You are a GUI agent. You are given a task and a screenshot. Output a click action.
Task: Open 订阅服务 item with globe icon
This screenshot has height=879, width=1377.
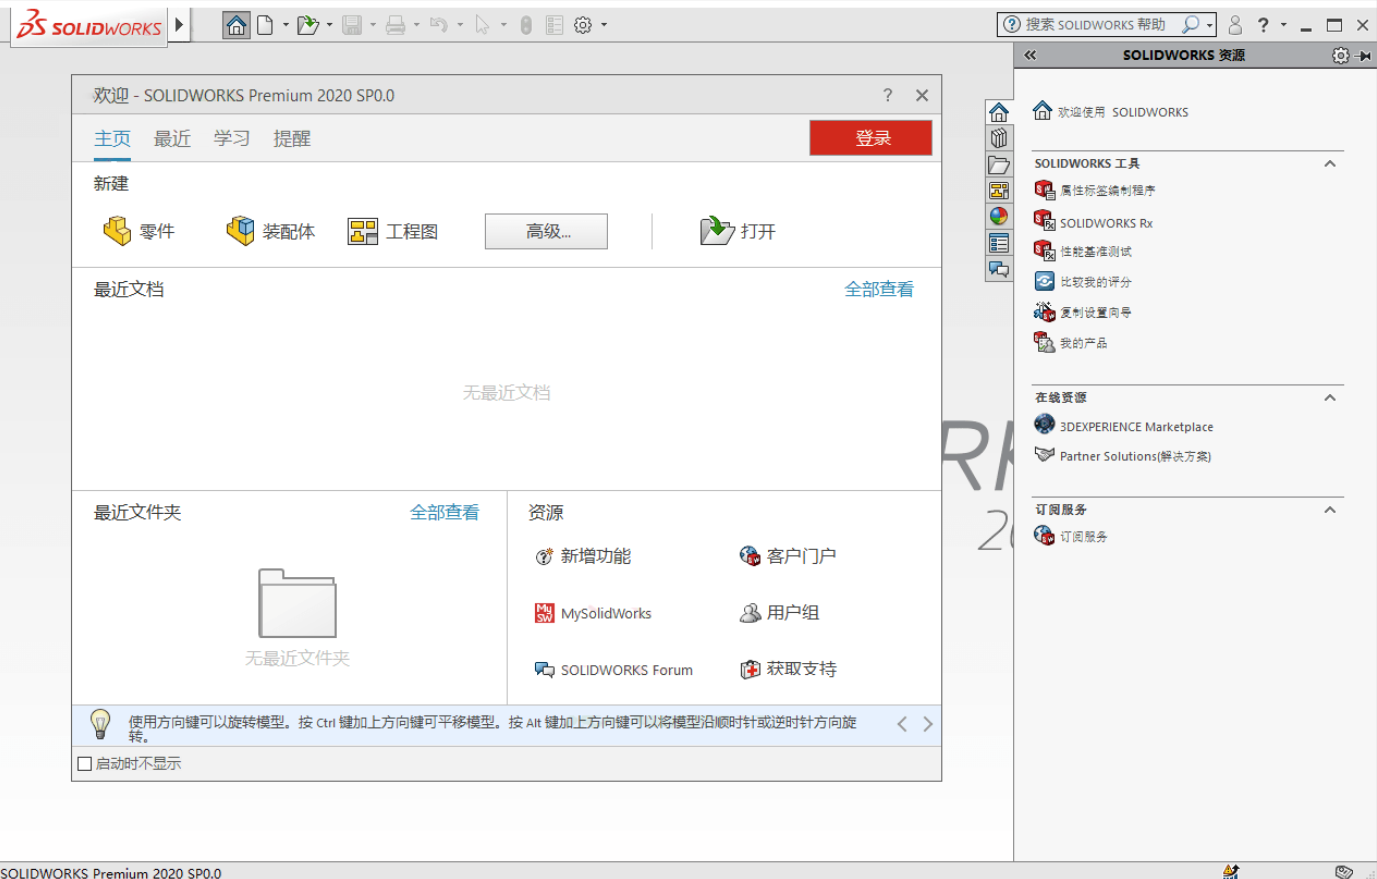point(1071,537)
